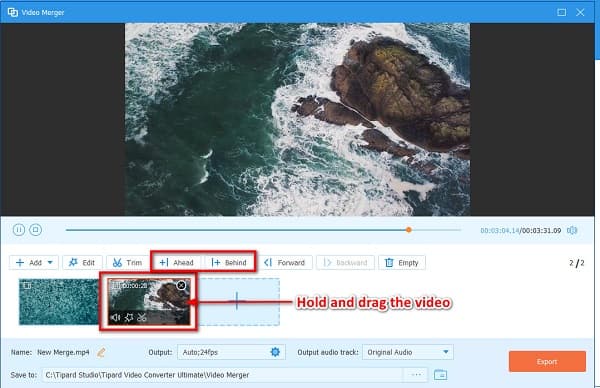This screenshot has height=388, width=600.
Task: Browse save path with the three-dots button
Action: [416, 375]
